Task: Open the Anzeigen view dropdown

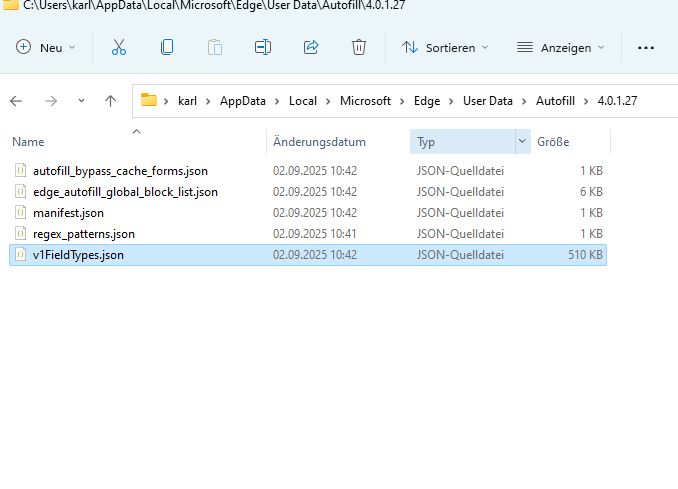Action: (560, 48)
